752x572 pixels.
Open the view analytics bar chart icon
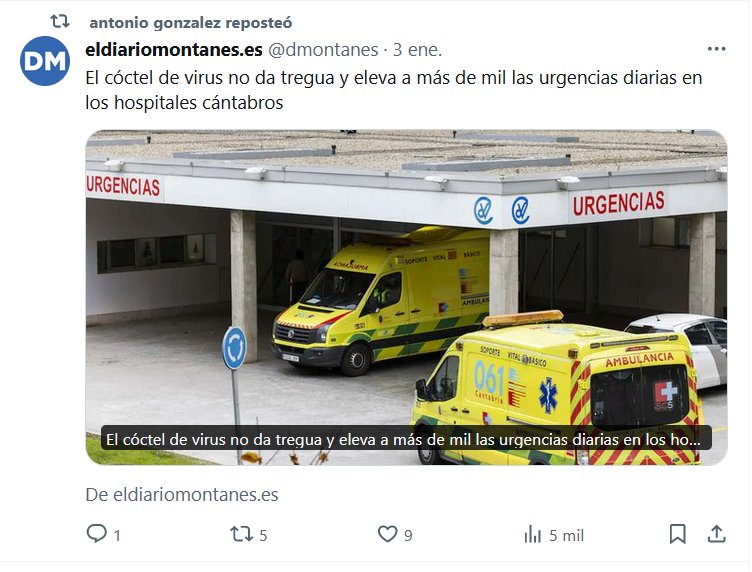[532, 534]
